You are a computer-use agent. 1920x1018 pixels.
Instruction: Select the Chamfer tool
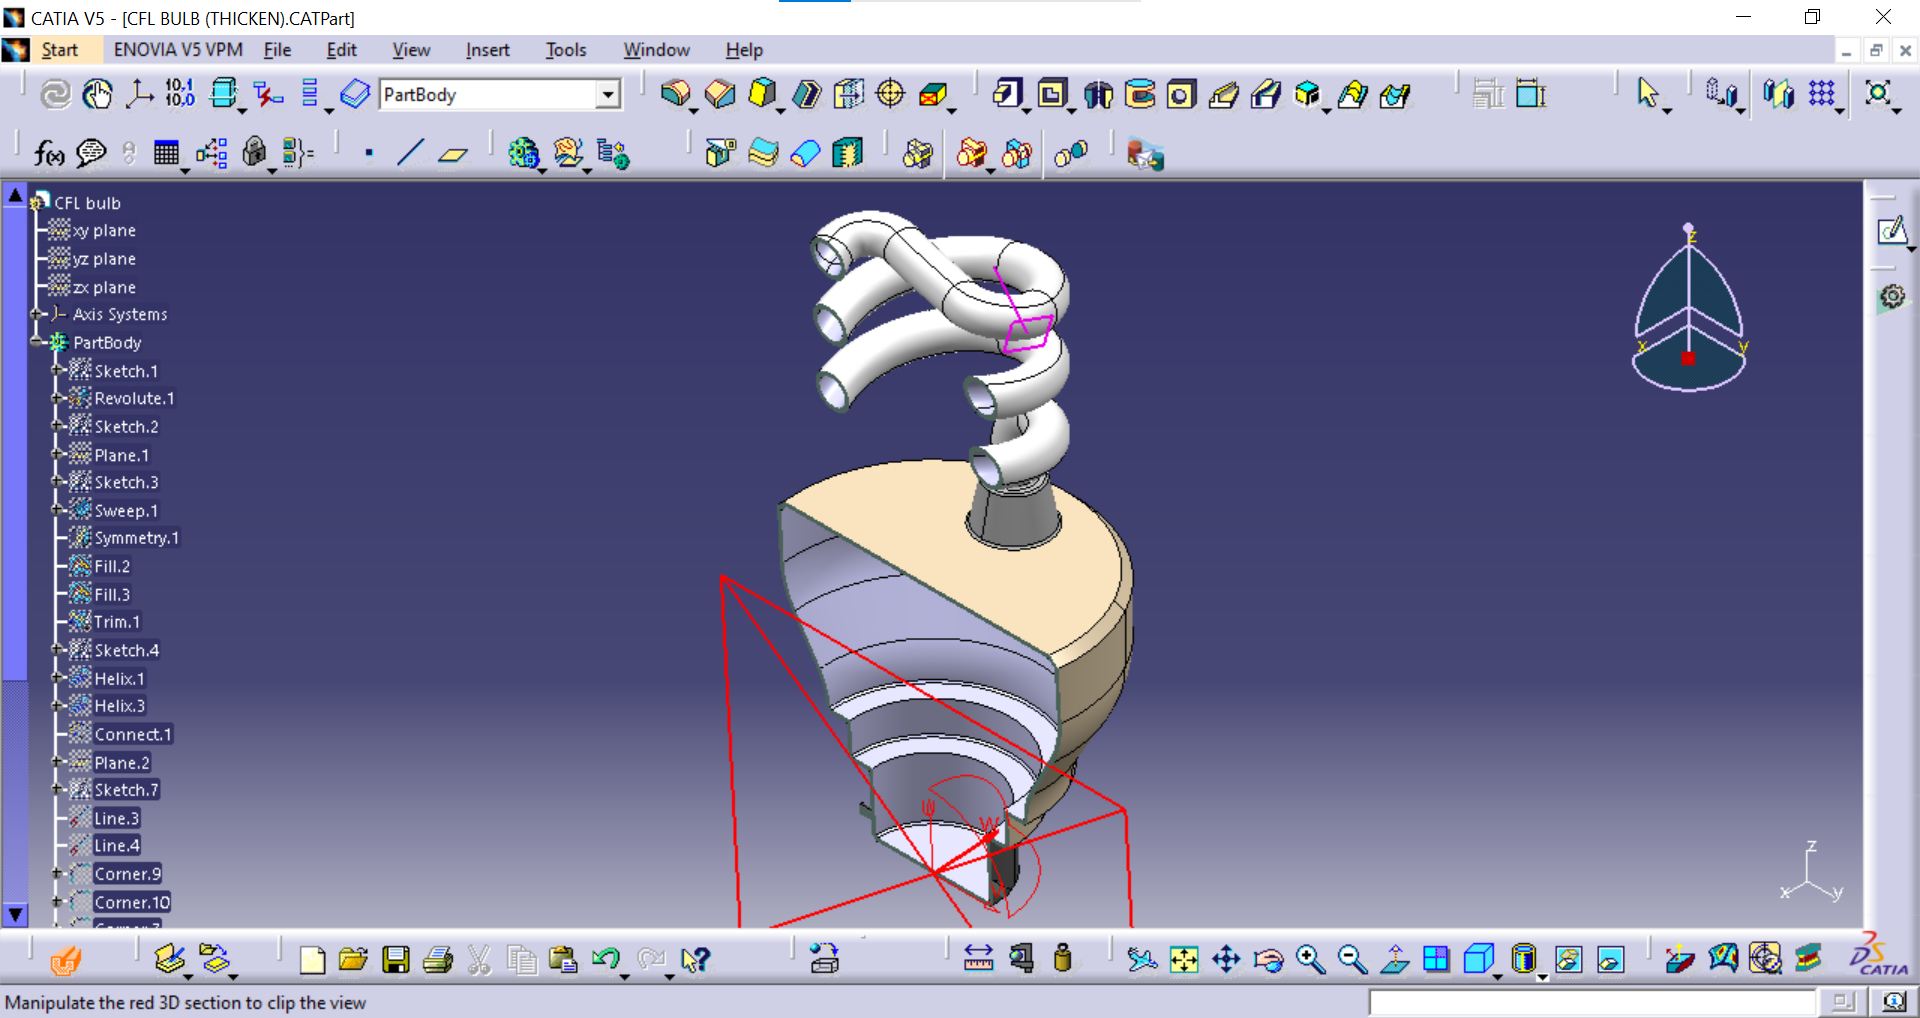[x=719, y=94]
